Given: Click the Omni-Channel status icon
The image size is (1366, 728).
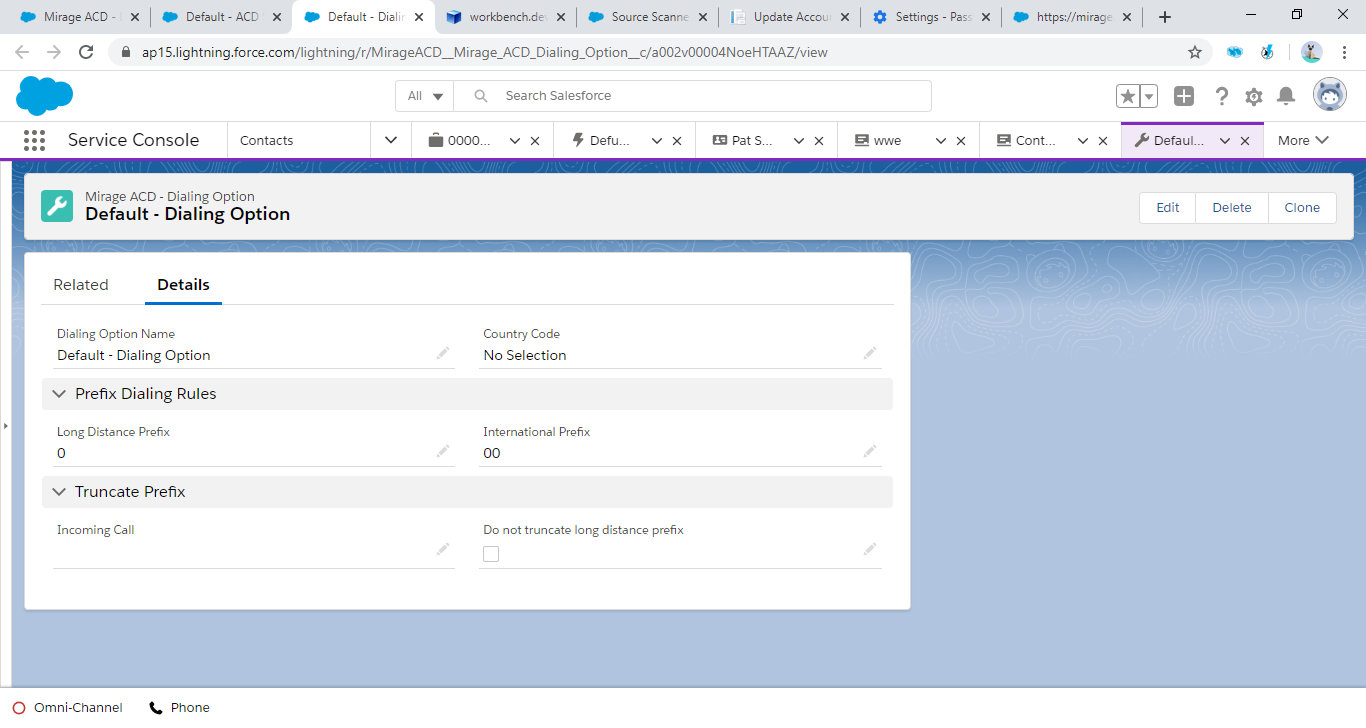Looking at the screenshot, I should (x=19, y=708).
